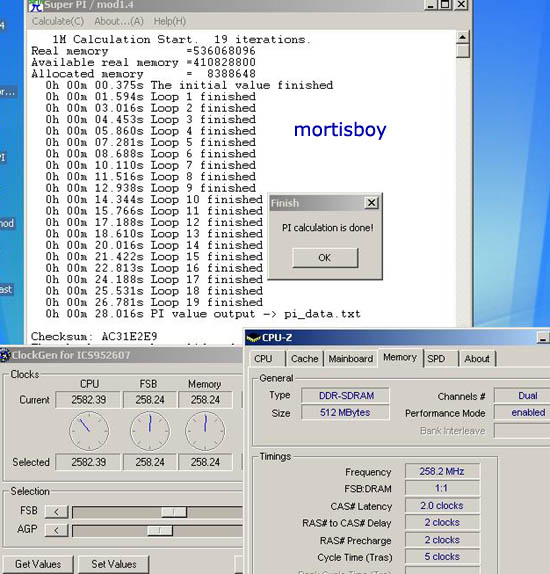Click the Set Values button
Screen dimensions: 550x574
[114, 564]
